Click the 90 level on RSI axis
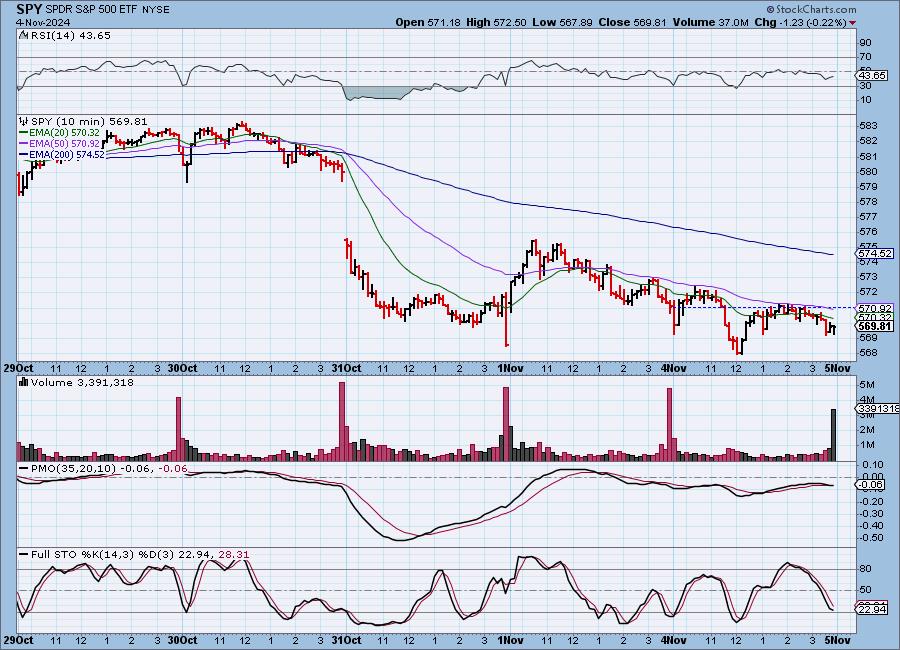Image resolution: width=900 pixels, height=650 pixels. coord(865,43)
